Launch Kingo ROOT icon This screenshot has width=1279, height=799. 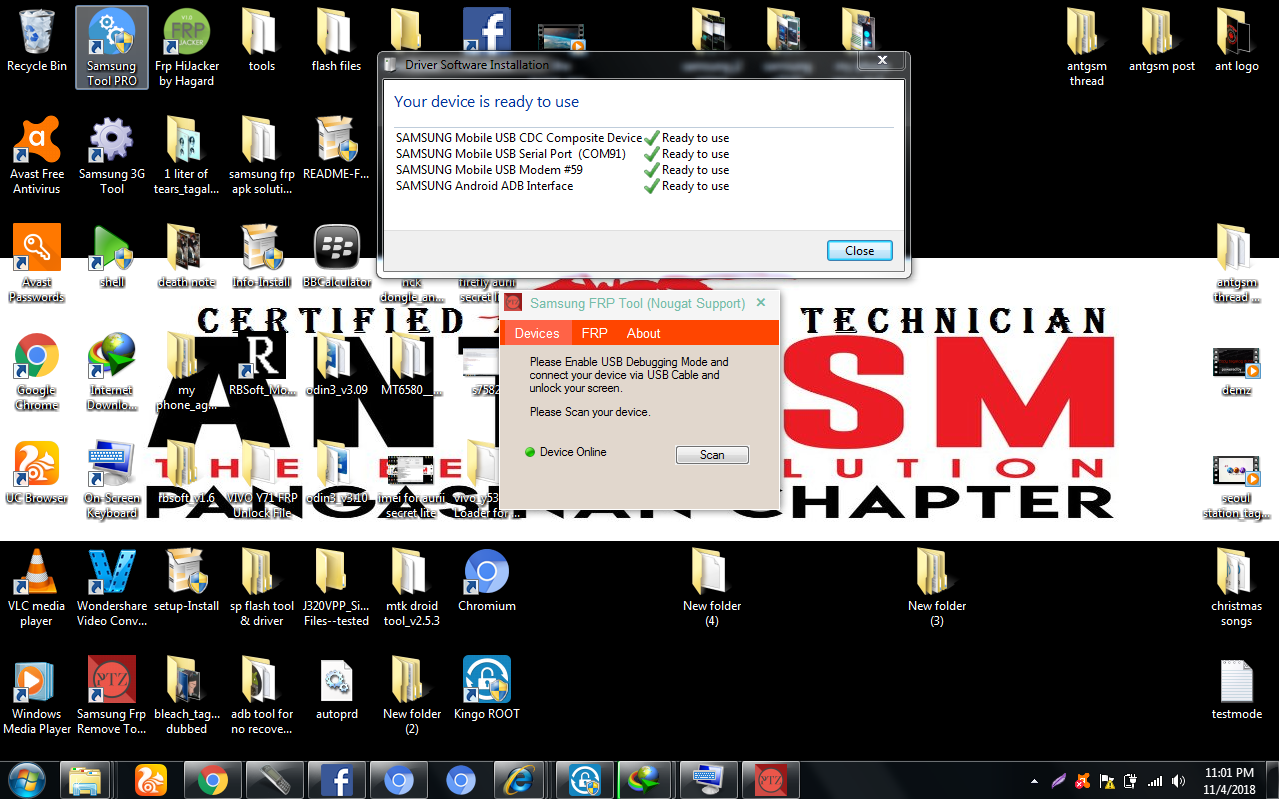(487, 689)
